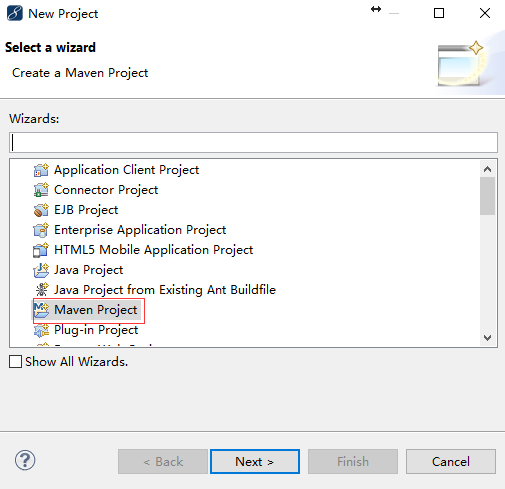Click the Application Client Project icon
The height and width of the screenshot is (489, 505).
[41, 170]
